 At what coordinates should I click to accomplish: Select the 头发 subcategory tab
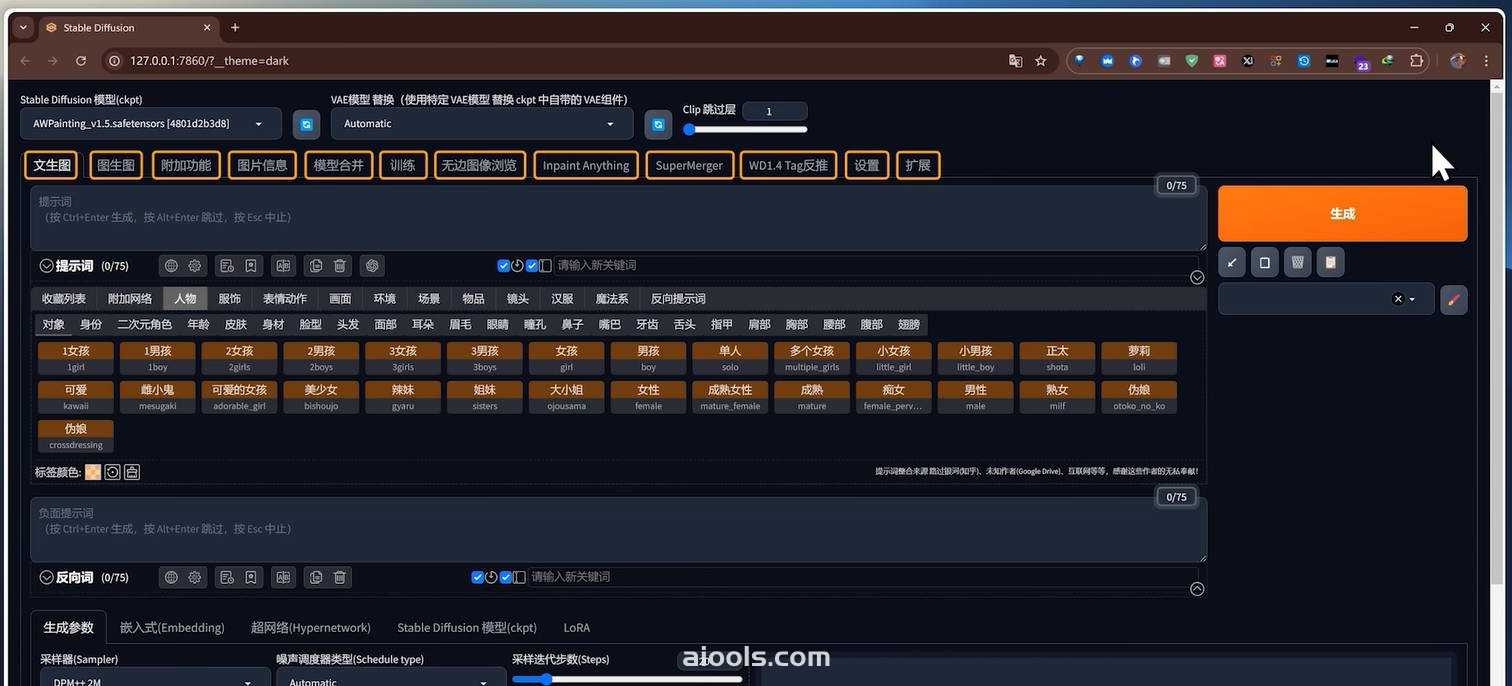pos(348,324)
